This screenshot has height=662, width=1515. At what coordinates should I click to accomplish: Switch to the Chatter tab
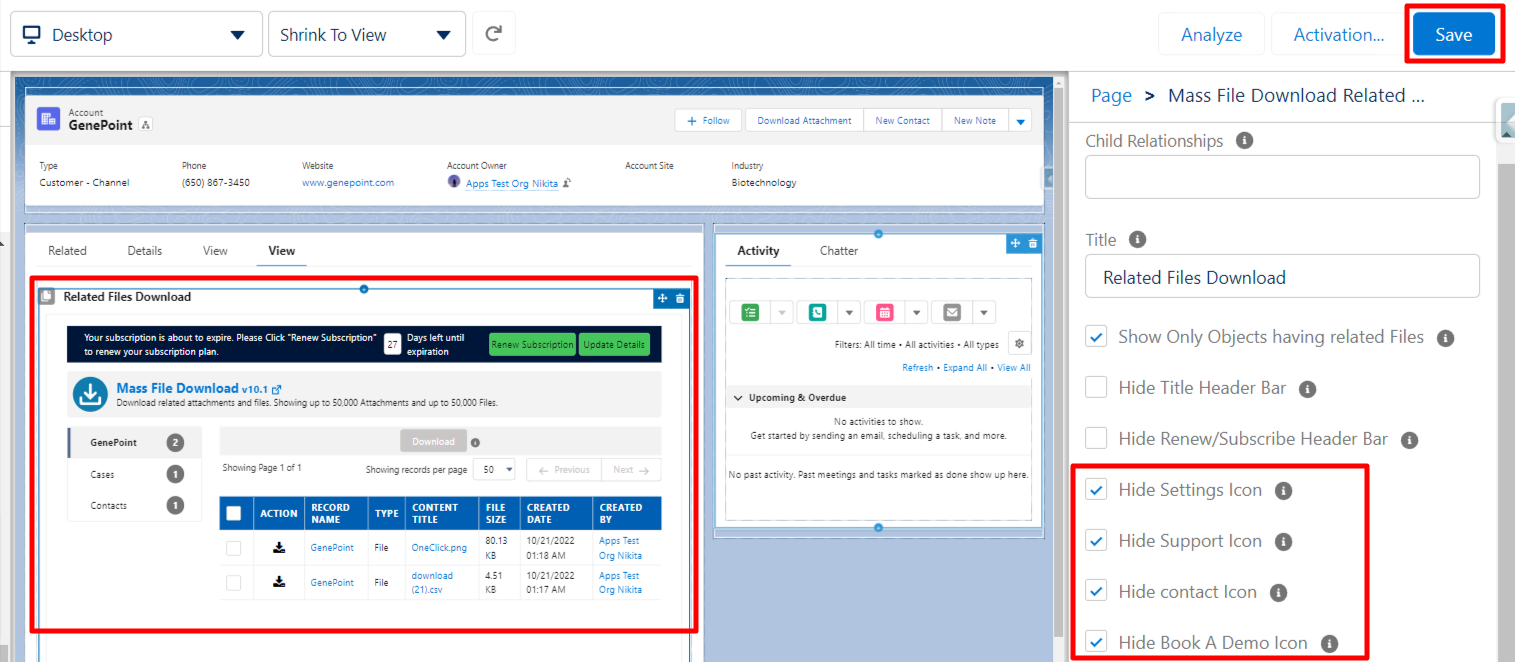click(839, 251)
